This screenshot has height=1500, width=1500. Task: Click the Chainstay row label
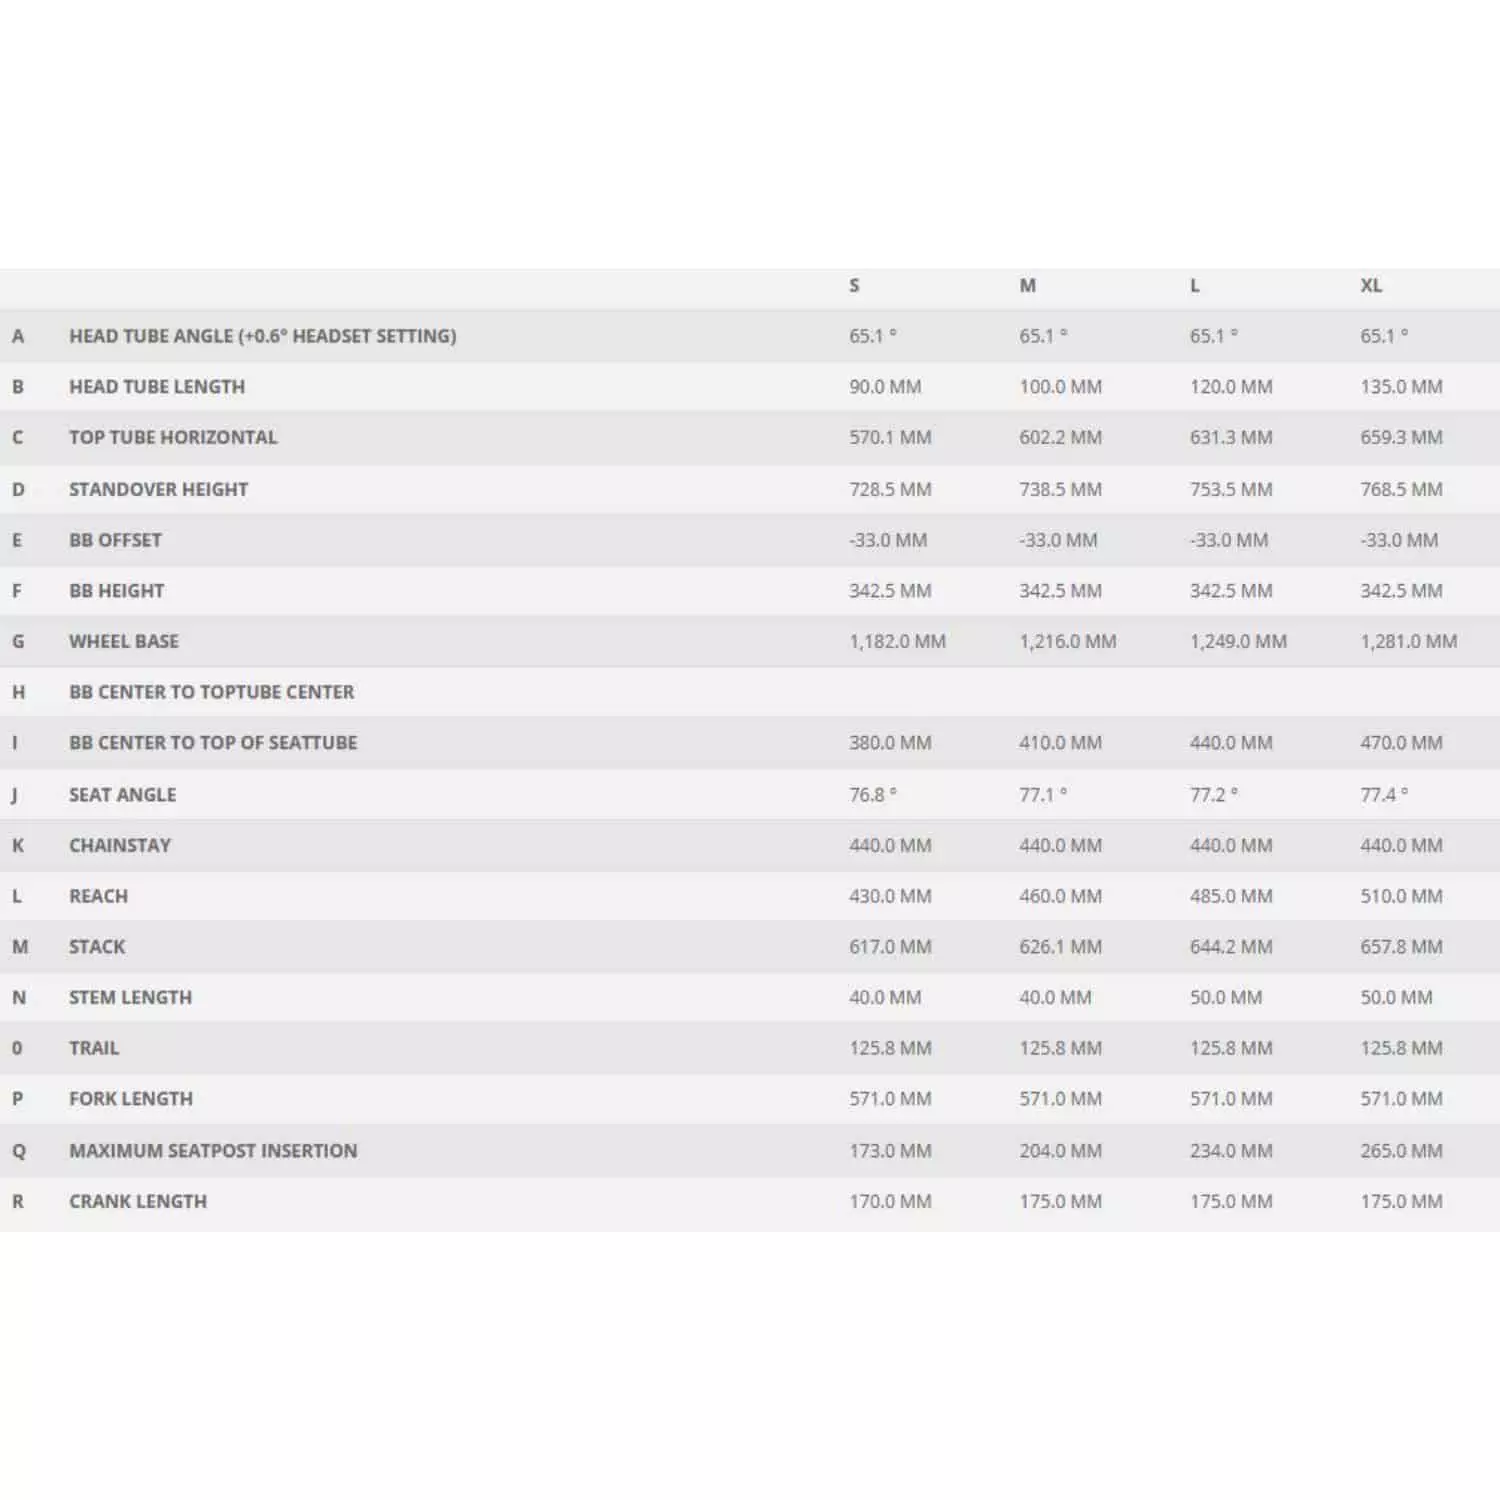click(120, 845)
